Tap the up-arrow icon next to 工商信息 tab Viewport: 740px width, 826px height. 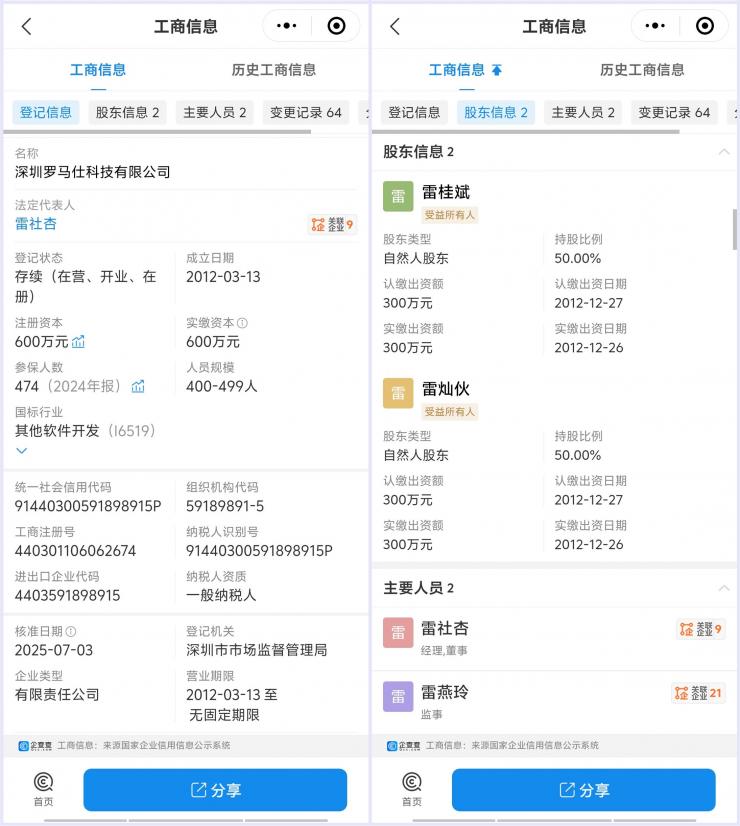coord(497,70)
